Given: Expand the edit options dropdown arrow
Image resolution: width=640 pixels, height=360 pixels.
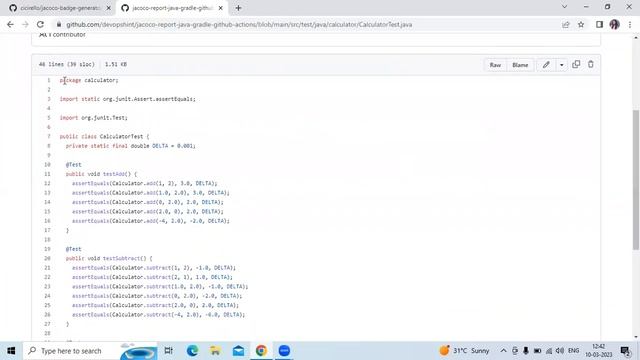Looking at the screenshot, I should 562,65.
